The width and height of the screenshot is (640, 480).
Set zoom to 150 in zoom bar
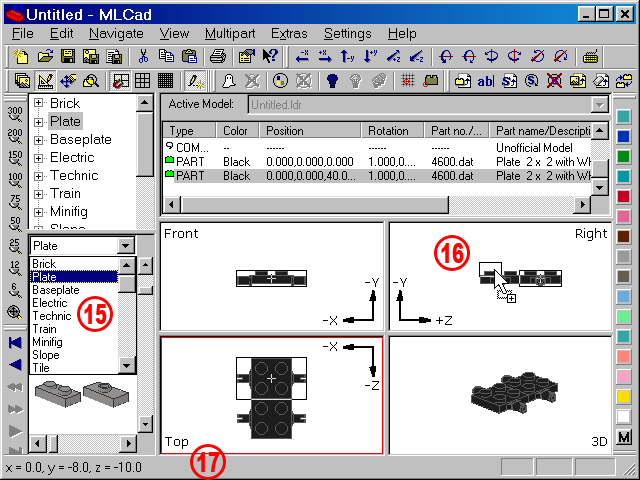[x=15, y=158]
